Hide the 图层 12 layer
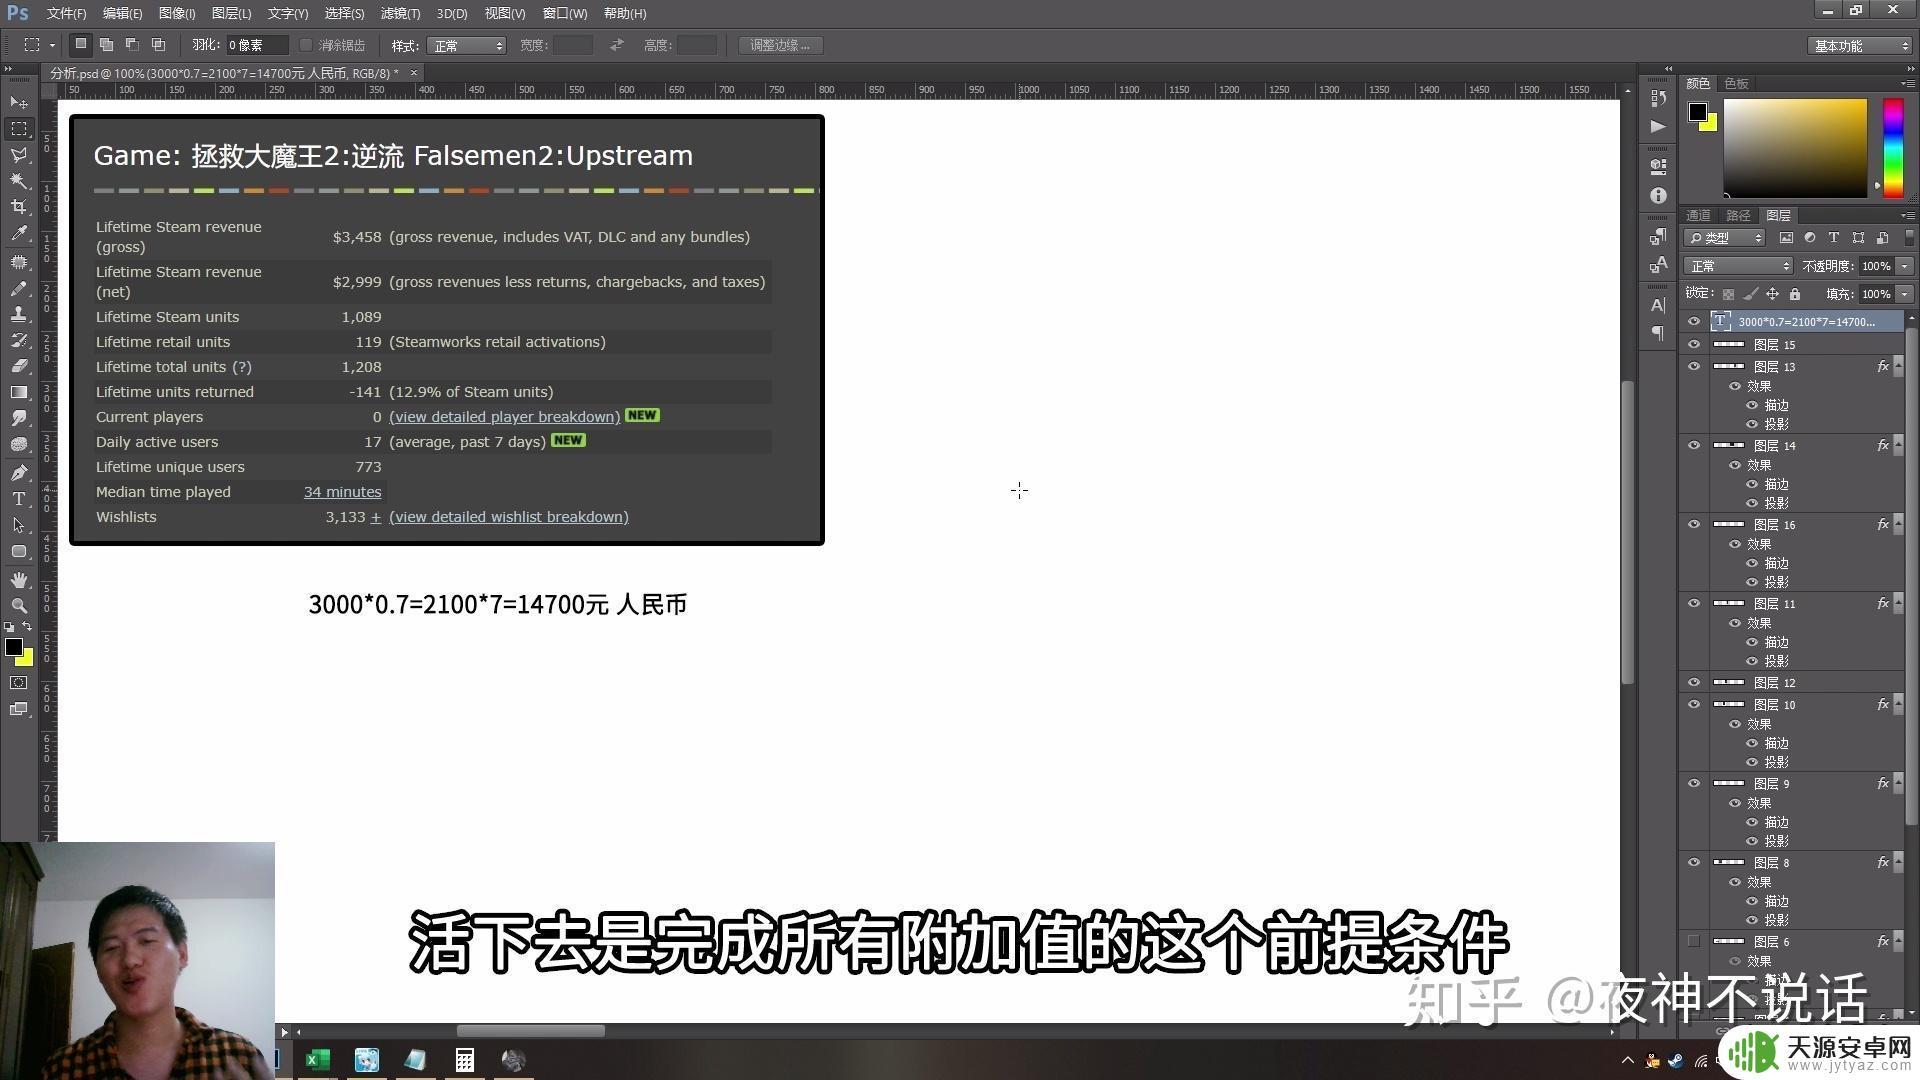Image resolution: width=1920 pixels, height=1080 pixels. point(1694,682)
